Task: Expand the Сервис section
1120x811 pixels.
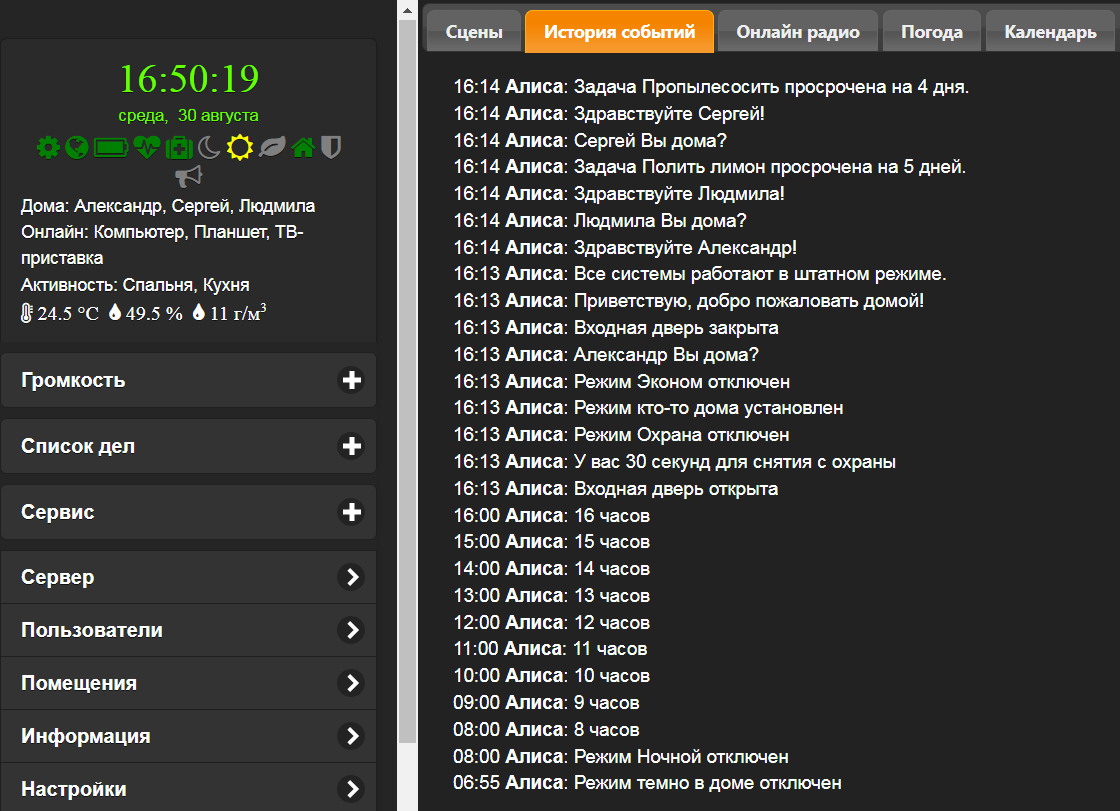Action: (x=189, y=512)
